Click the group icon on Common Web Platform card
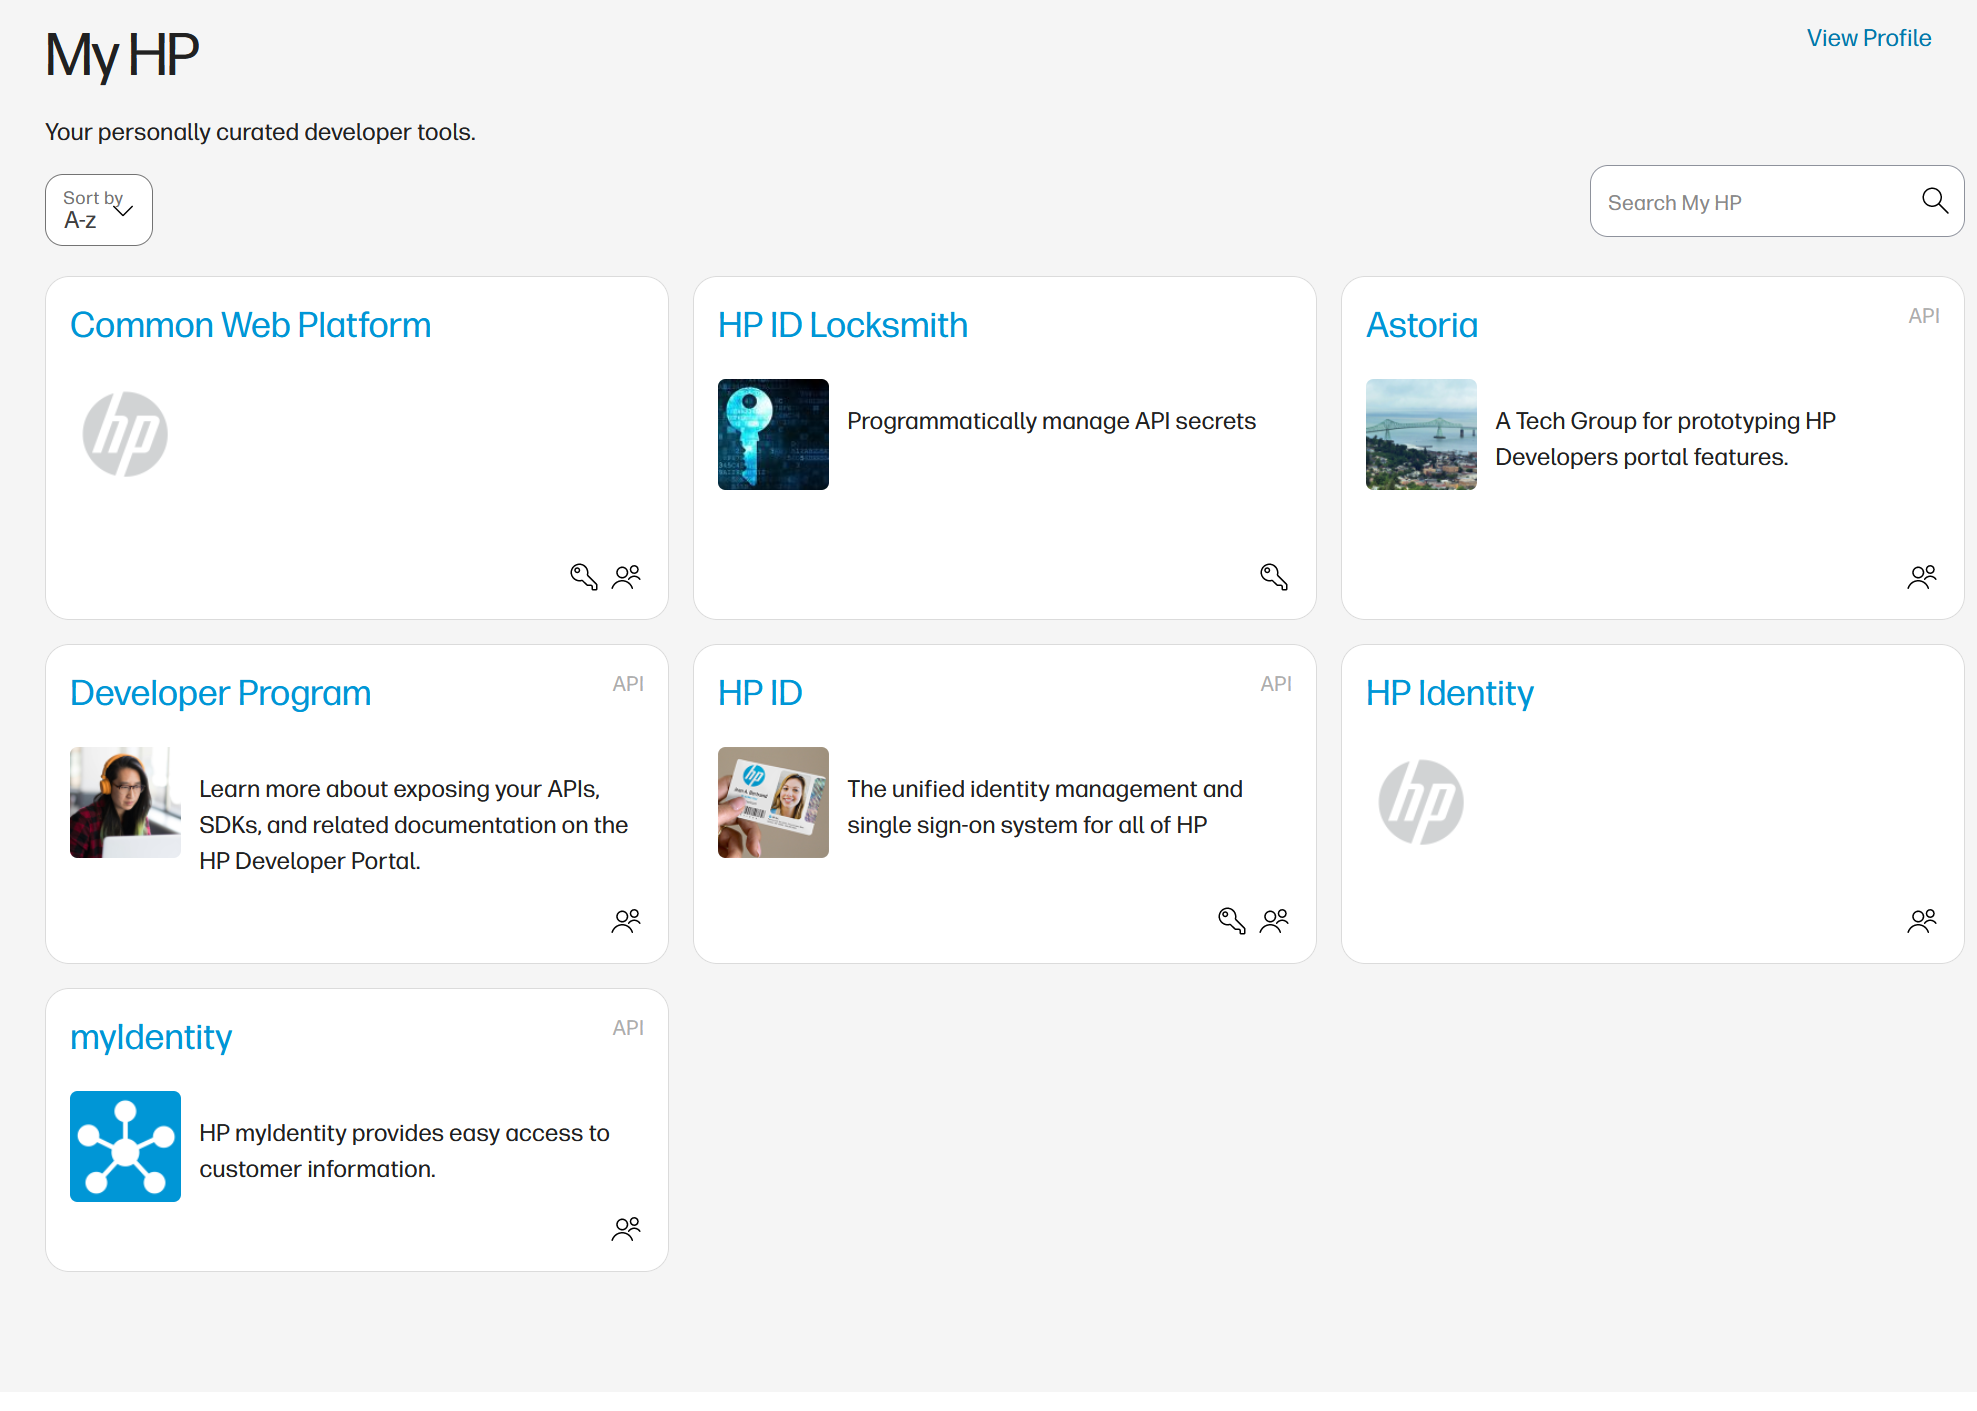1977x1411 pixels. [627, 577]
